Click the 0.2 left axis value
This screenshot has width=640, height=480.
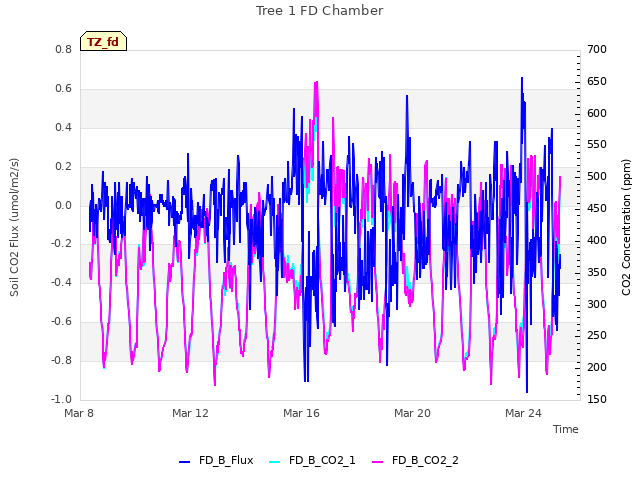pyautogui.click(x=63, y=167)
